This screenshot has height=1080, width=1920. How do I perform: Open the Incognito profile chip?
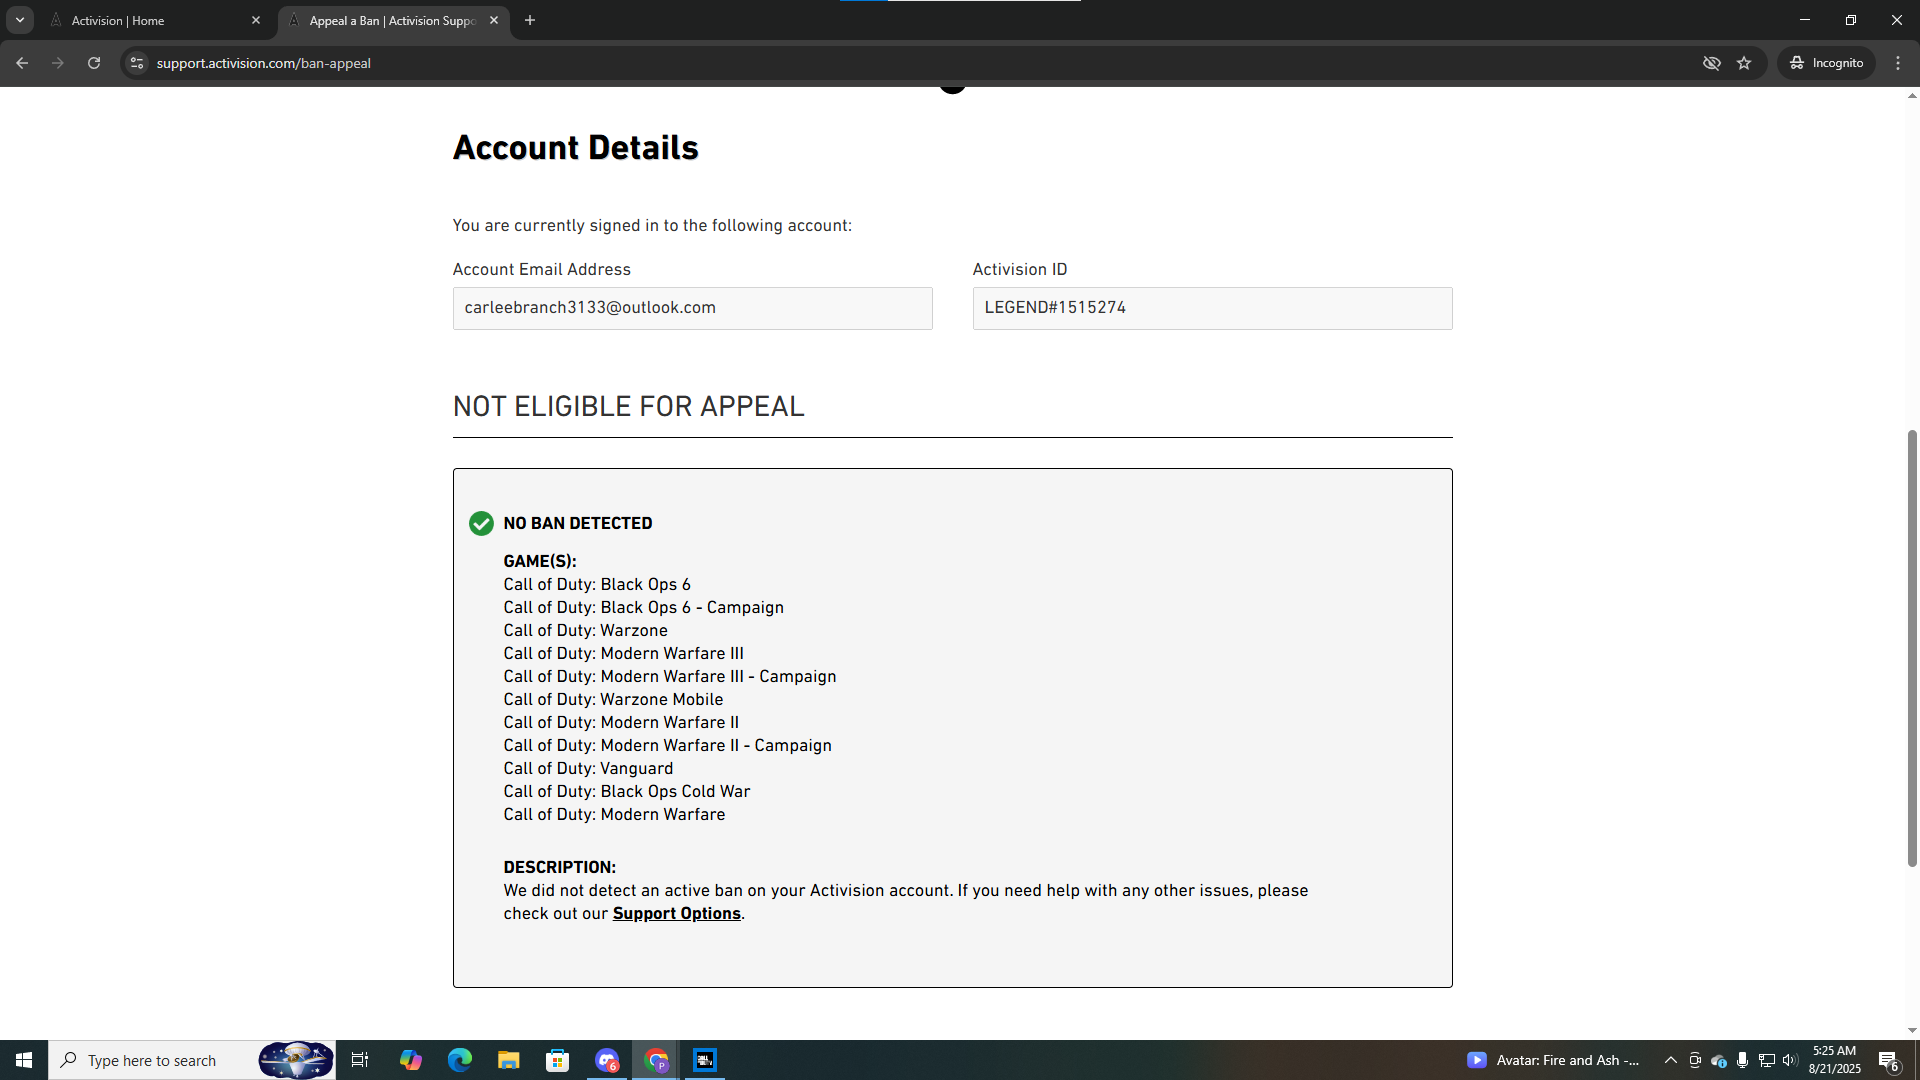click(1827, 63)
